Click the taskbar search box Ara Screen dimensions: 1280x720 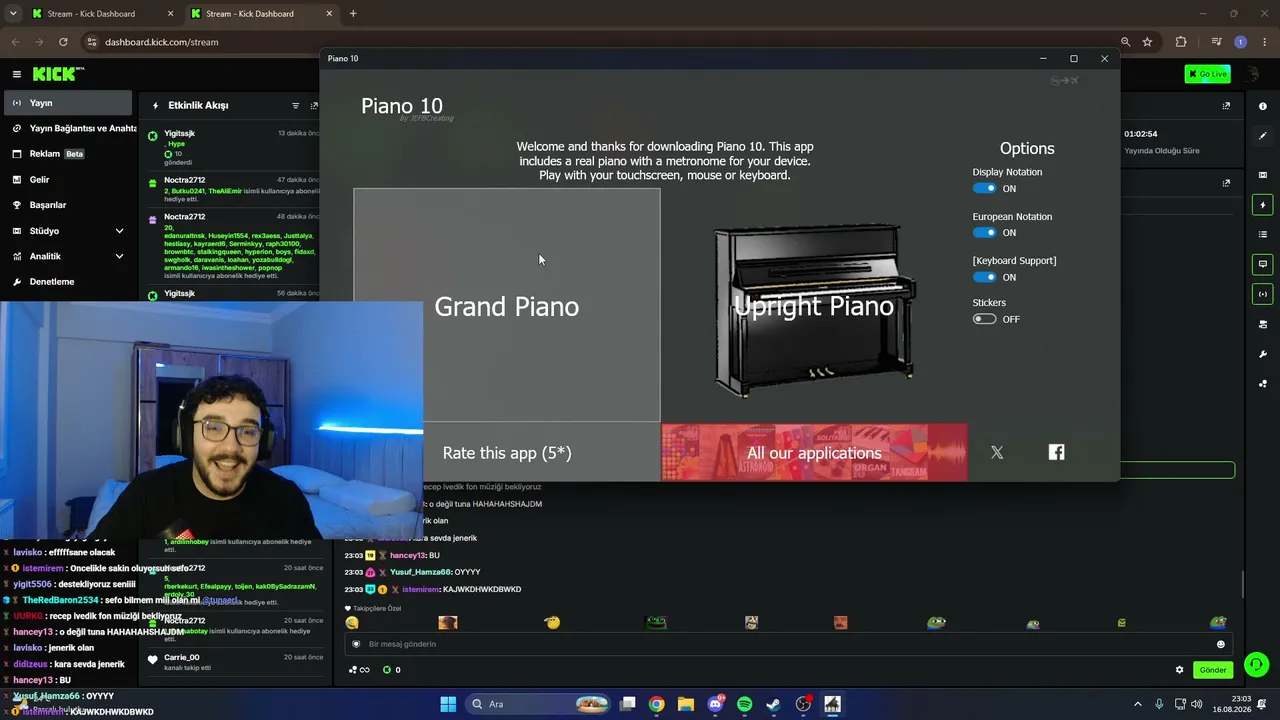coord(539,704)
